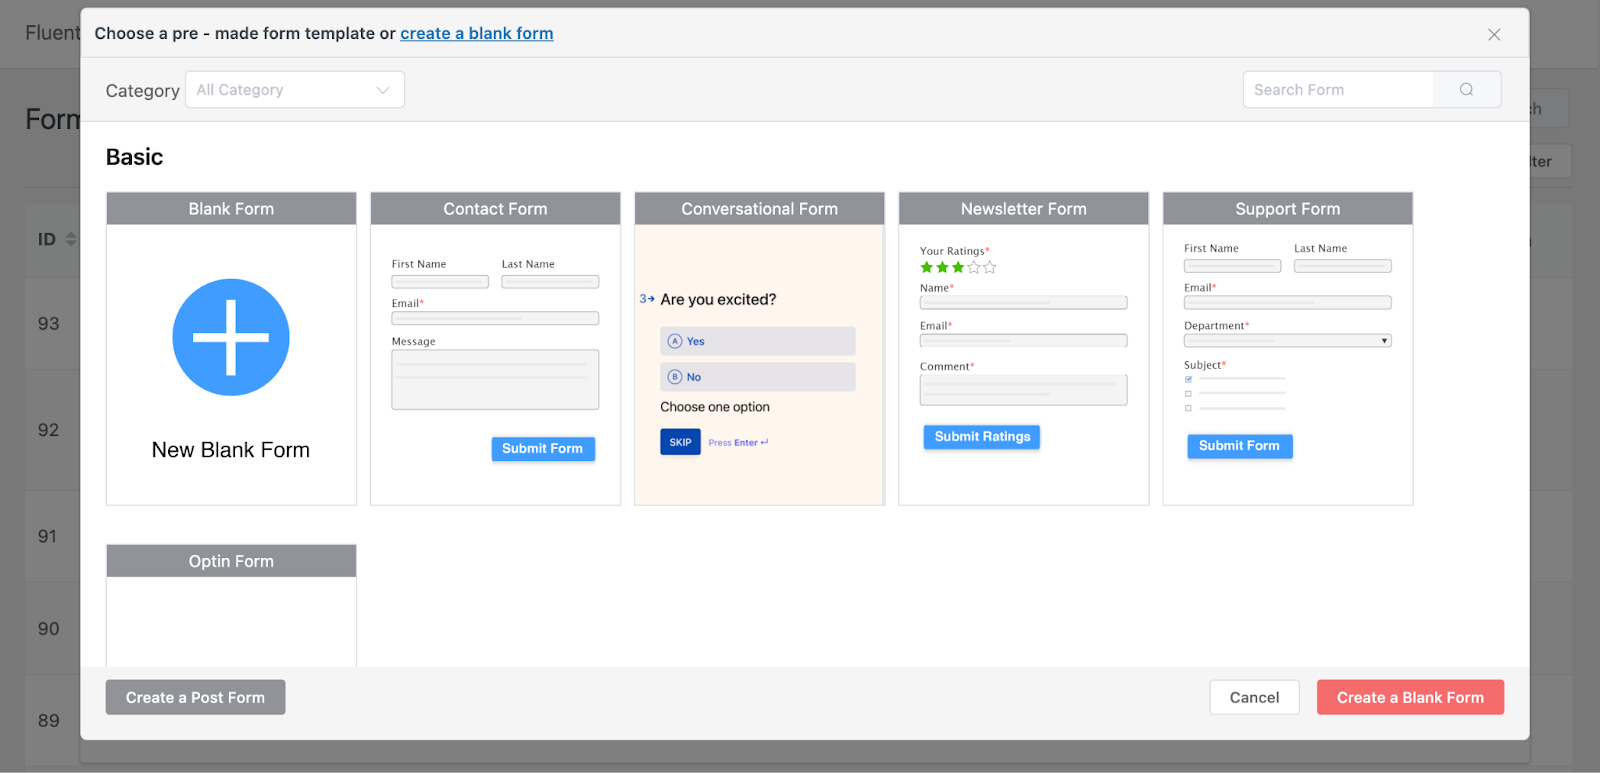Click the First Name field in Contact Form preview
The width and height of the screenshot is (1600, 773).
click(x=440, y=282)
